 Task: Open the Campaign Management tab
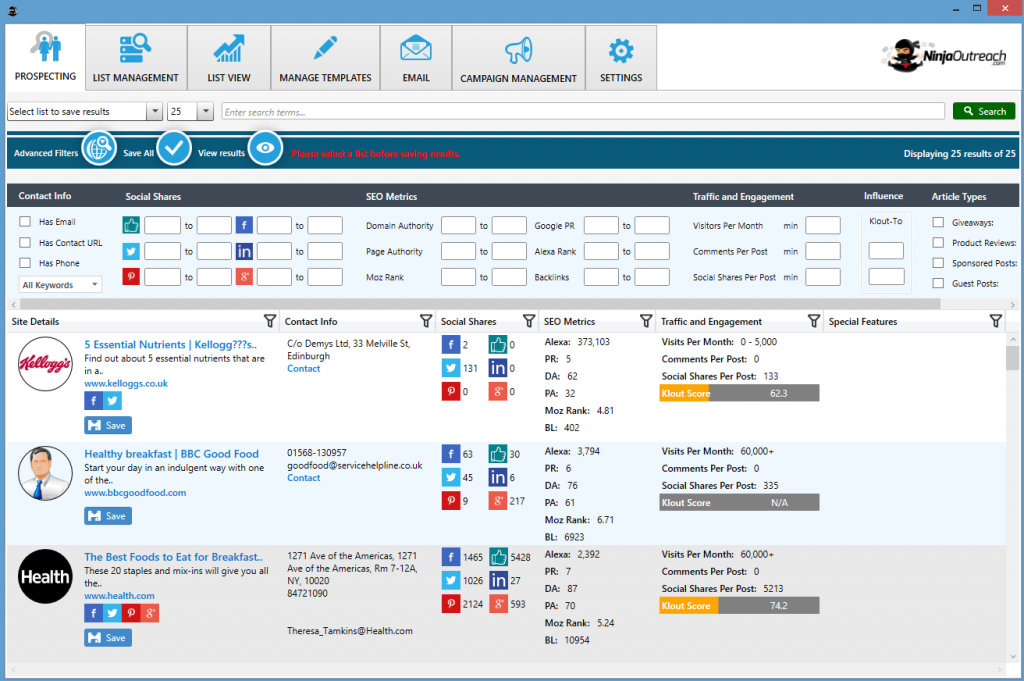click(x=519, y=57)
